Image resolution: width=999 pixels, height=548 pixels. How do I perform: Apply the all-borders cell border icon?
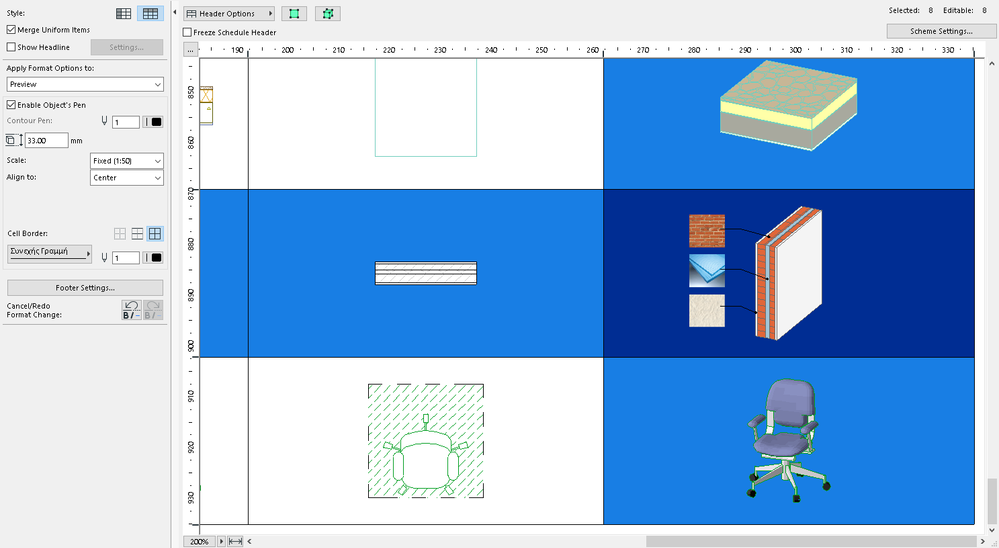pyautogui.click(x=155, y=233)
